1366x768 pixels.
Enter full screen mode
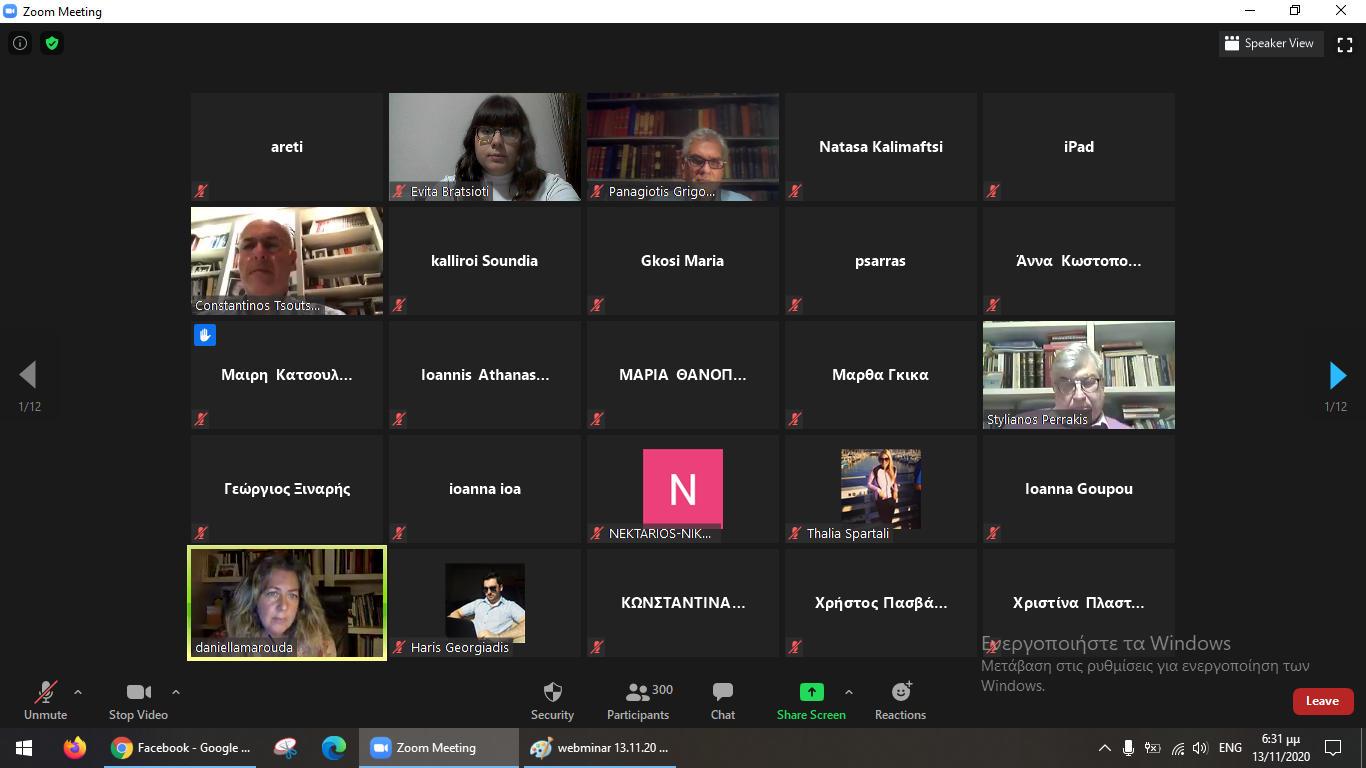tap(1344, 44)
